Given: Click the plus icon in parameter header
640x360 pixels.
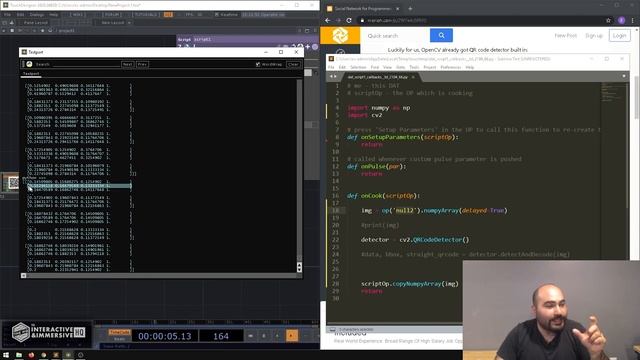Looking at the screenshot, I should tap(308, 47).
